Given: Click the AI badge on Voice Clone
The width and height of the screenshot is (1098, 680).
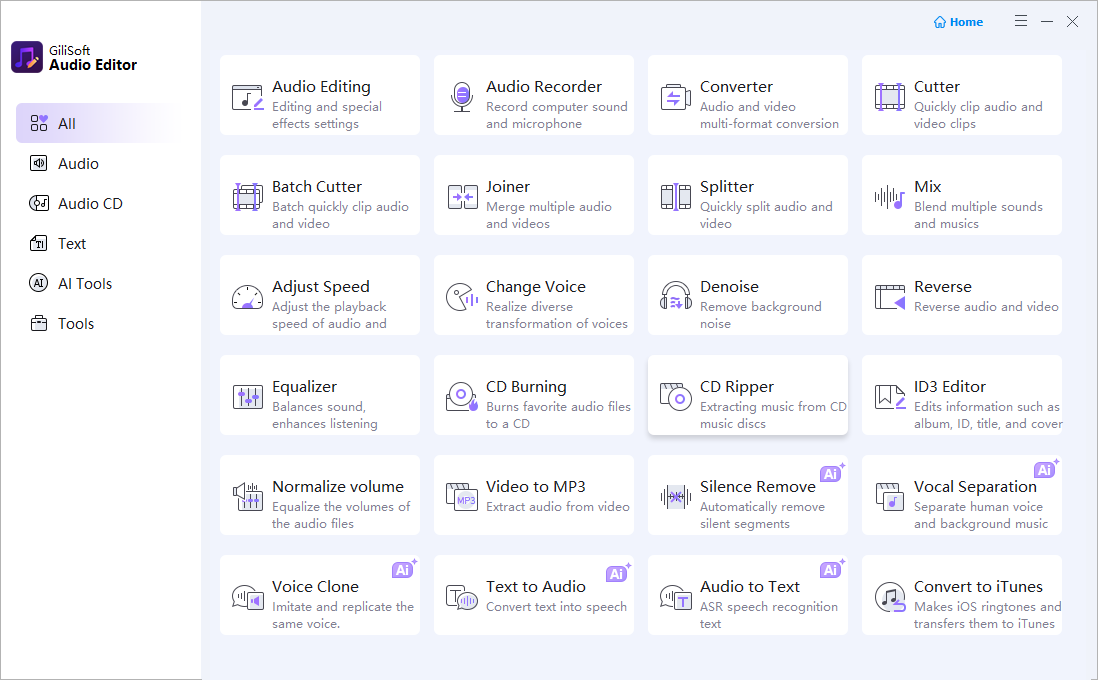Looking at the screenshot, I should 403,569.
